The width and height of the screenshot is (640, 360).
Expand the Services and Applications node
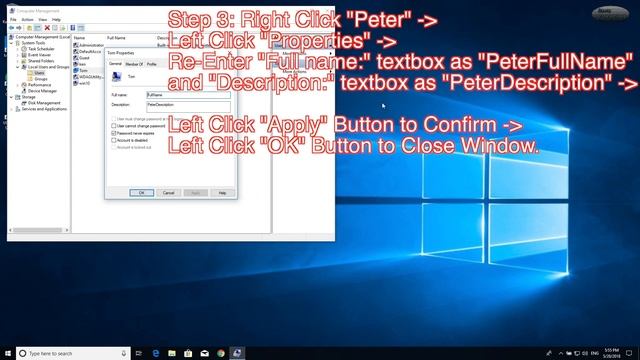point(11,109)
